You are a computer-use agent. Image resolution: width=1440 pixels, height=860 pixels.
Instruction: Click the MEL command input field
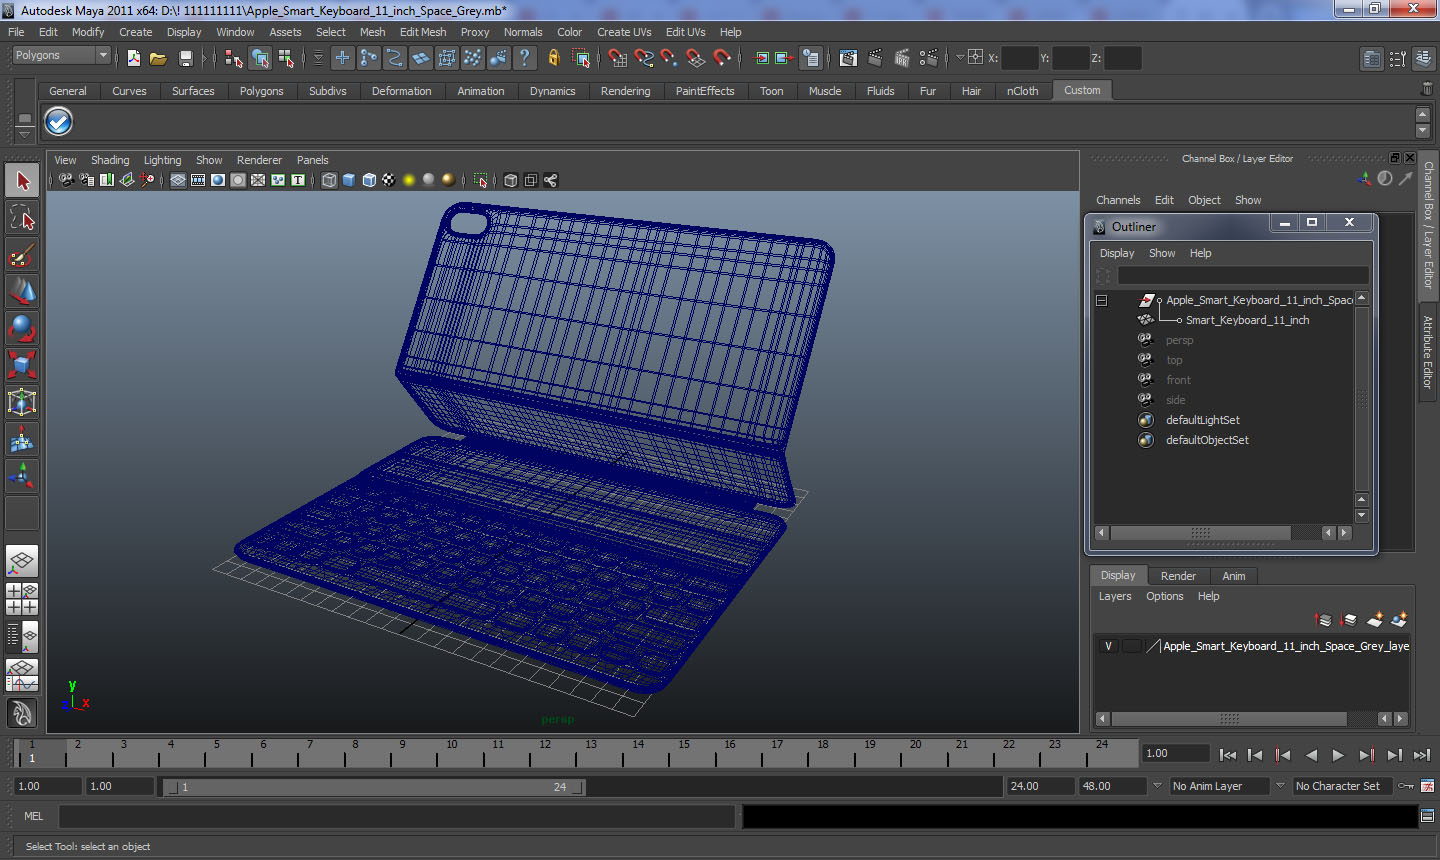tap(397, 816)
